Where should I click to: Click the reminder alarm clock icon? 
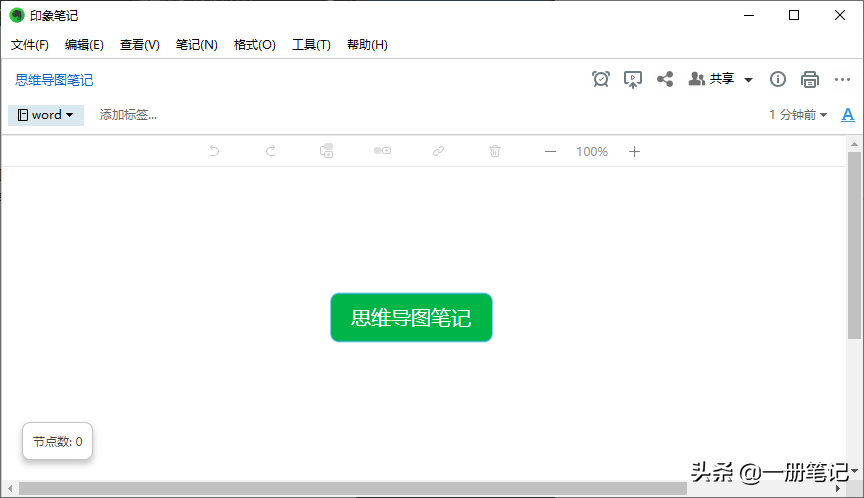pos(601,79)
